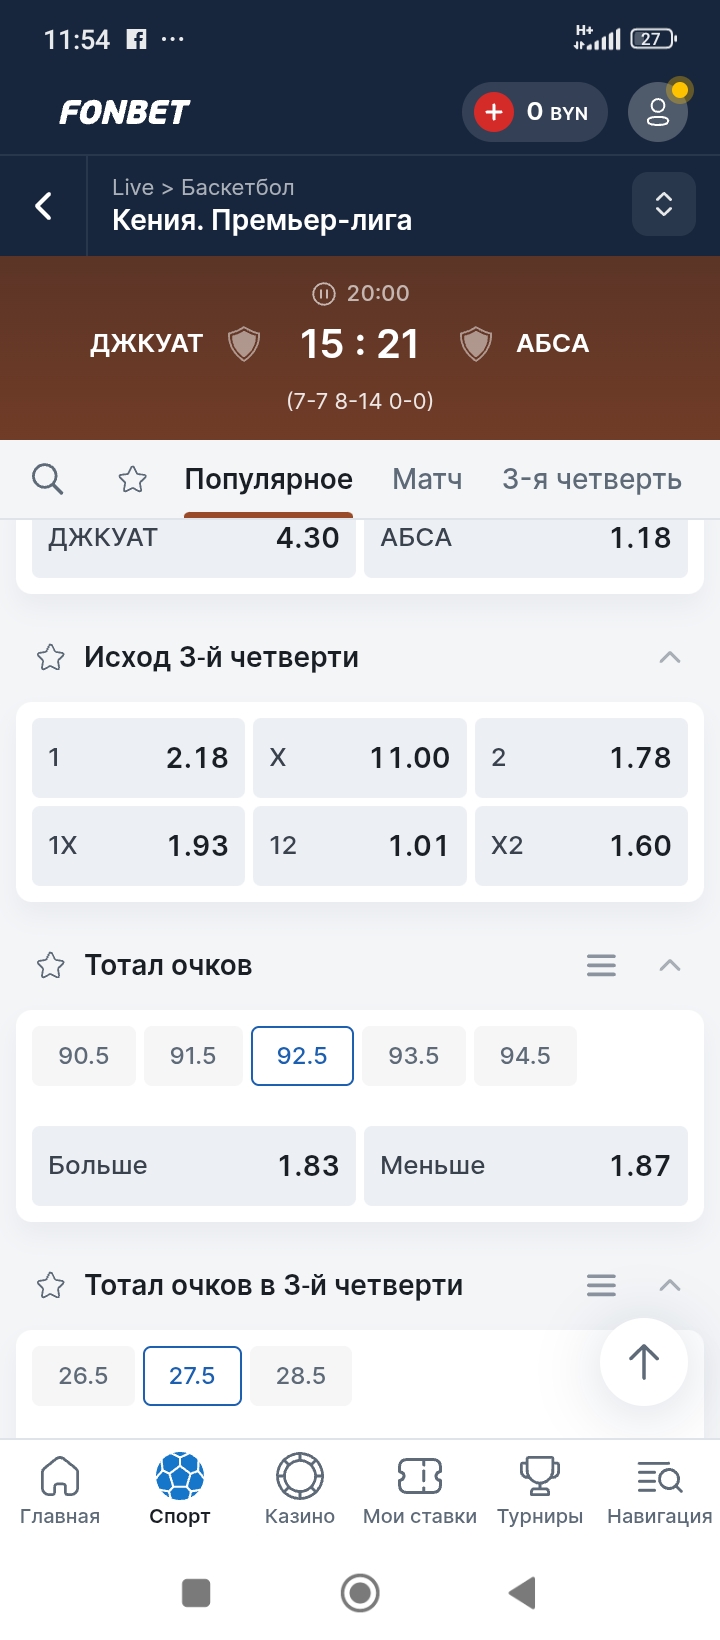Tap the red plus deposit icon
This screenshot has height=1640, width=720.
coord(494,112)
